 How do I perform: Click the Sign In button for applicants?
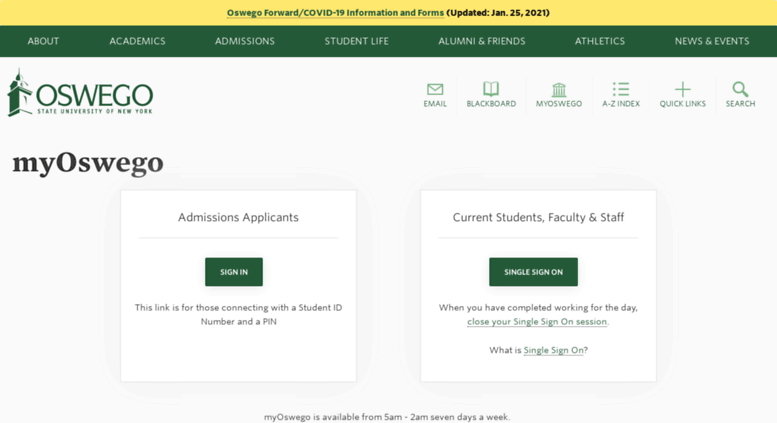point(234,272)
